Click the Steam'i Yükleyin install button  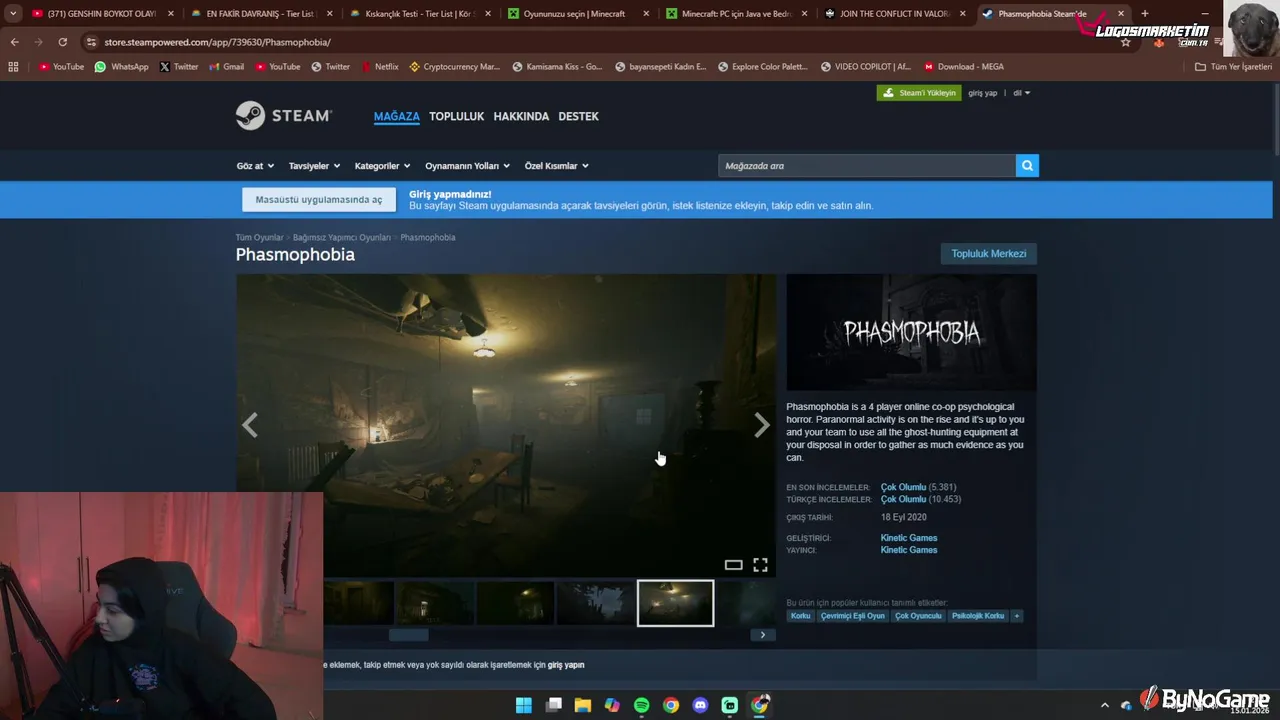click(919, 93)
